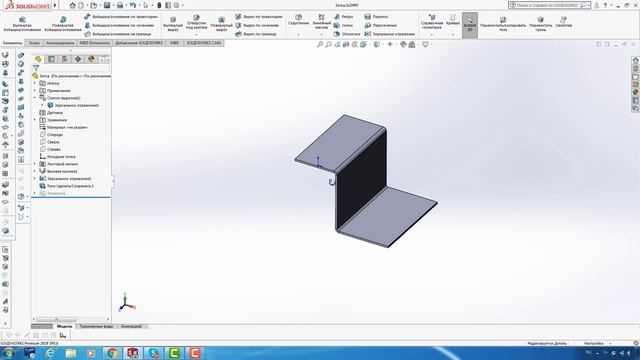Expand the Mirror feature in tree
The image size is (640, 360).
click(35, 179)
